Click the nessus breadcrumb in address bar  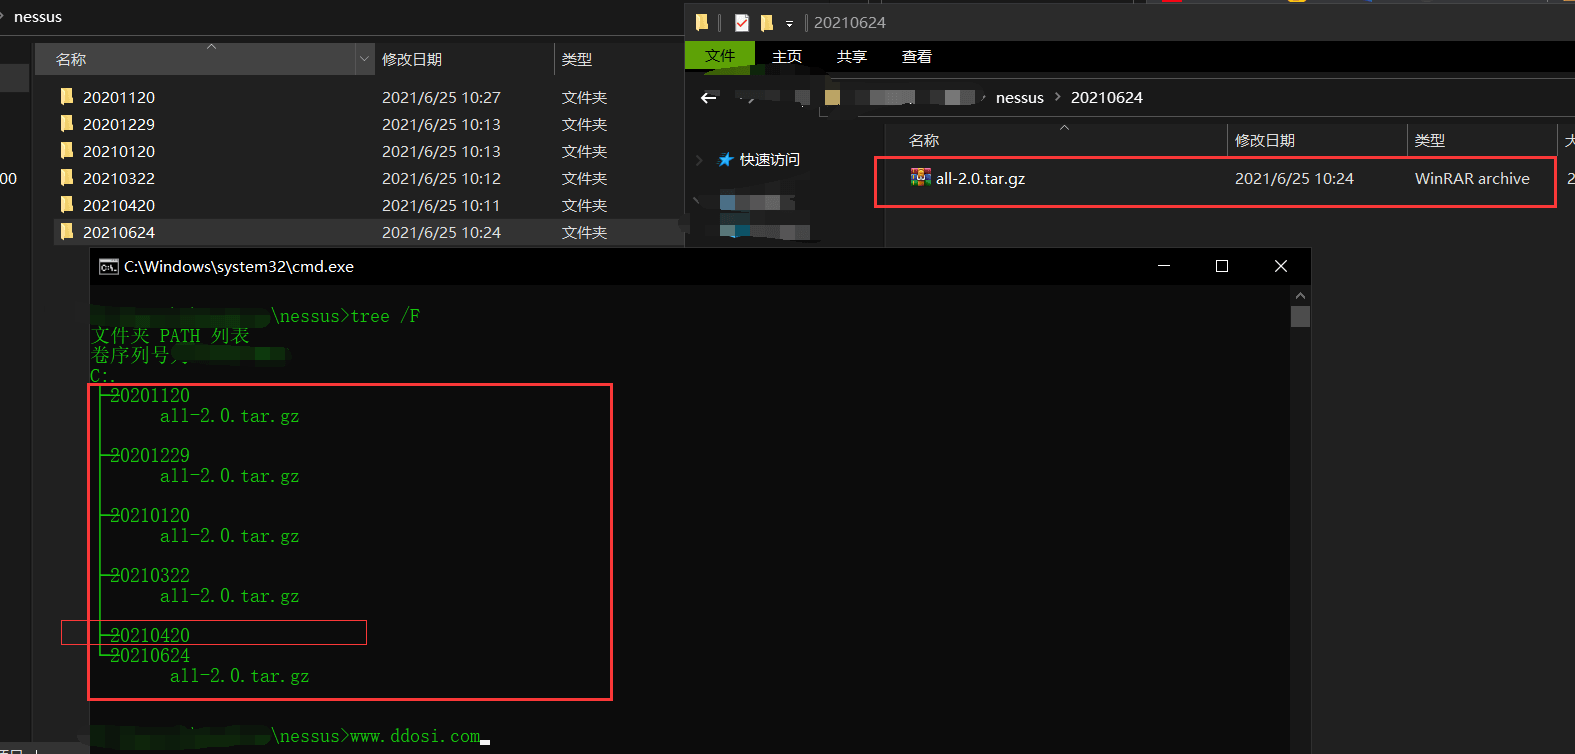[x=1019, y=98]
